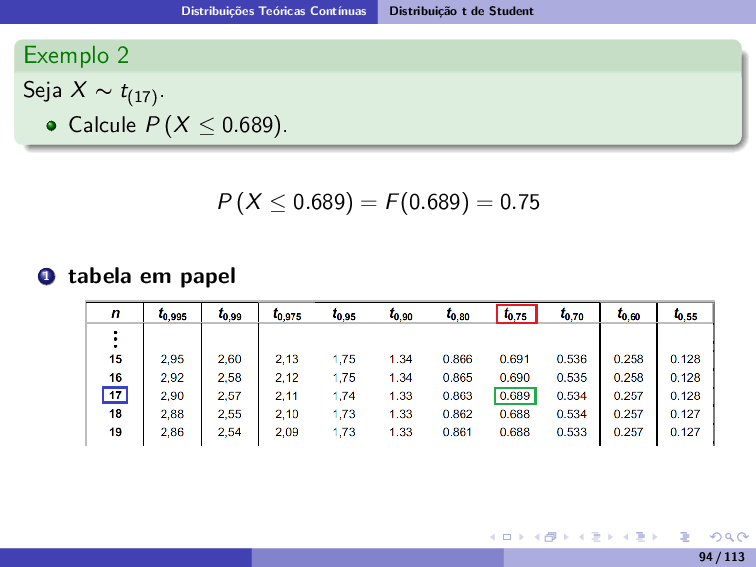Click value 0.866 in row 15

coord(458,359)
